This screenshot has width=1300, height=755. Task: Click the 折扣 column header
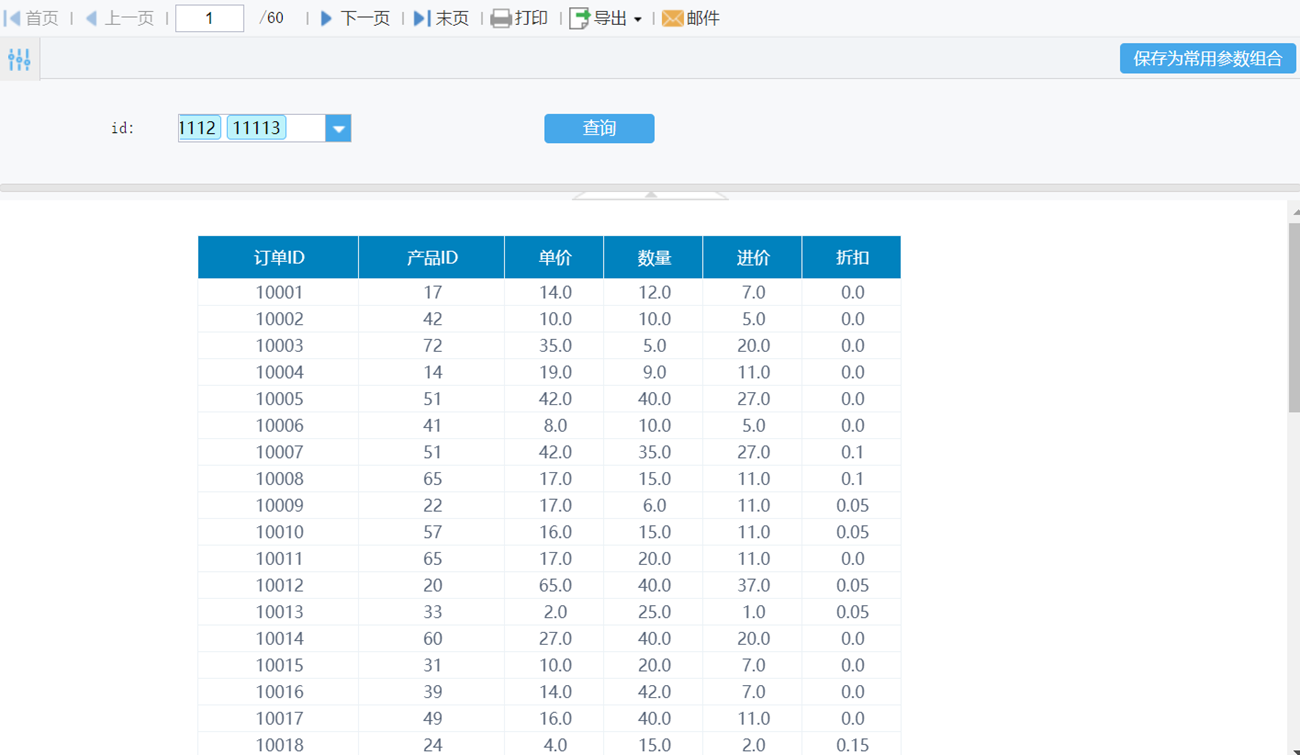click(x=851, y=257)
